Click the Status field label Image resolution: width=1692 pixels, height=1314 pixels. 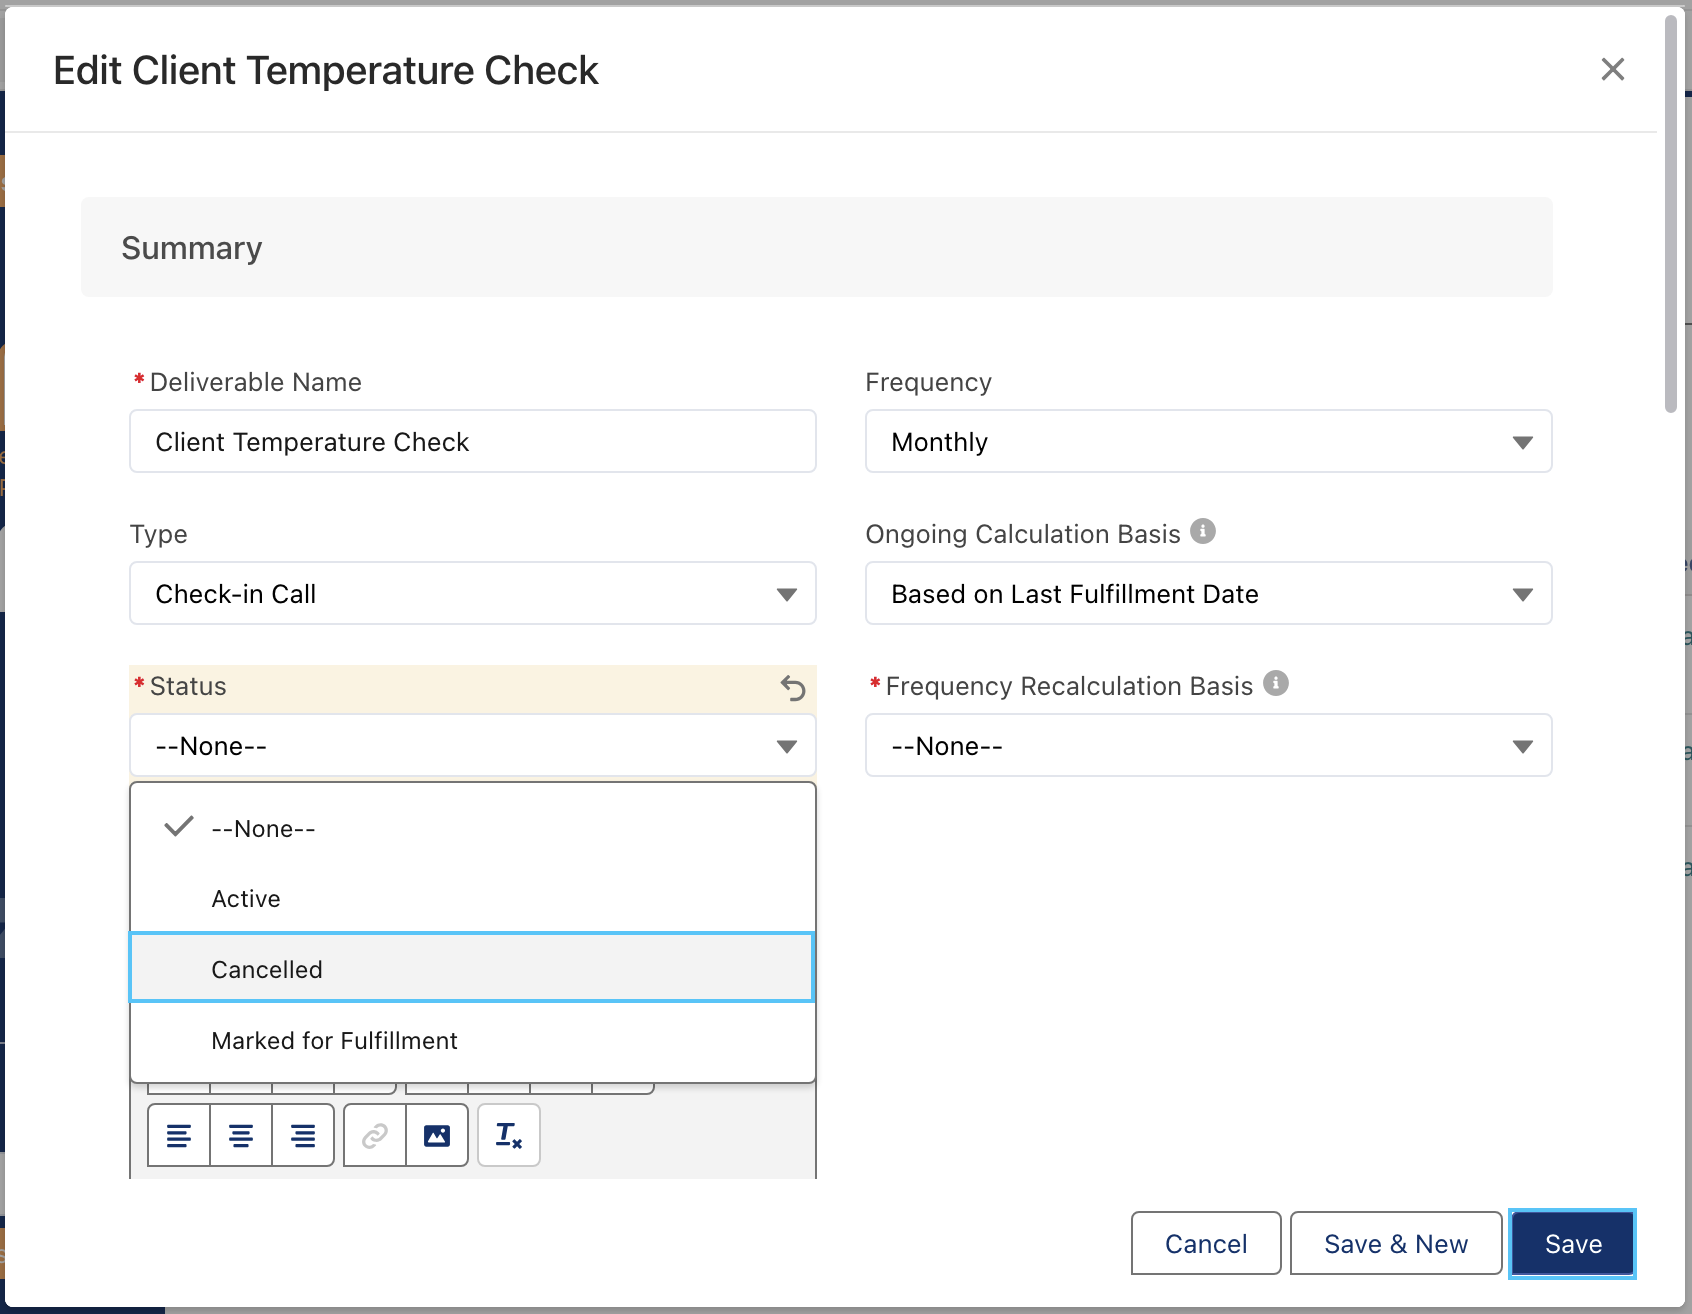click(188, 686)
